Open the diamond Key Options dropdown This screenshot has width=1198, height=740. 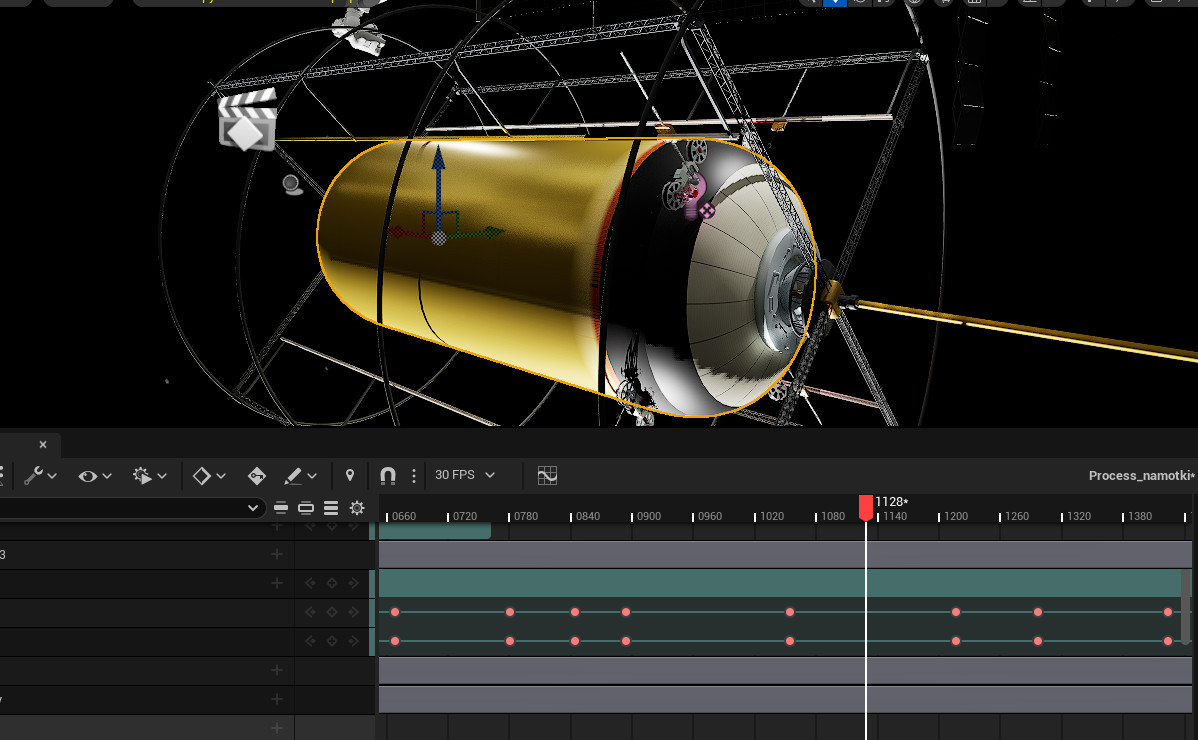(208, 476)
